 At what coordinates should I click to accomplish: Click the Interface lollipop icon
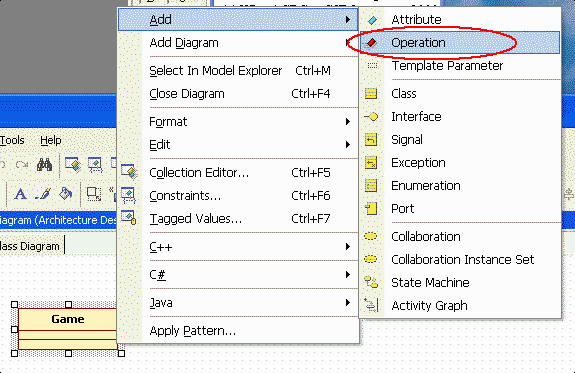[x=371, y=117]
